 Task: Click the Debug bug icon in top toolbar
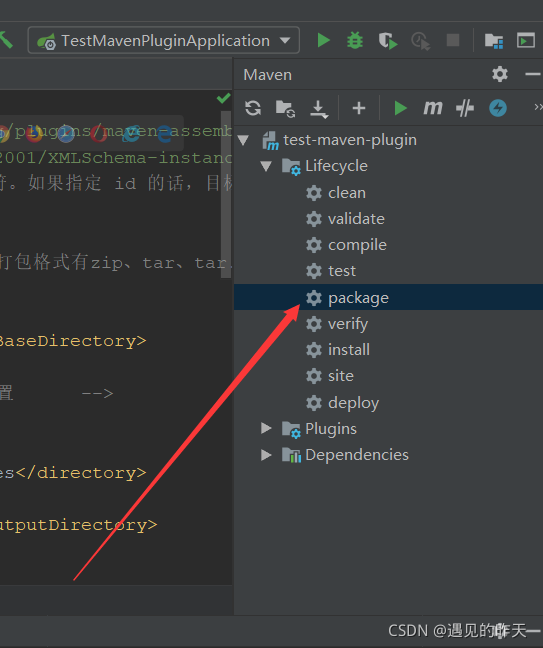tap(355, 40)
